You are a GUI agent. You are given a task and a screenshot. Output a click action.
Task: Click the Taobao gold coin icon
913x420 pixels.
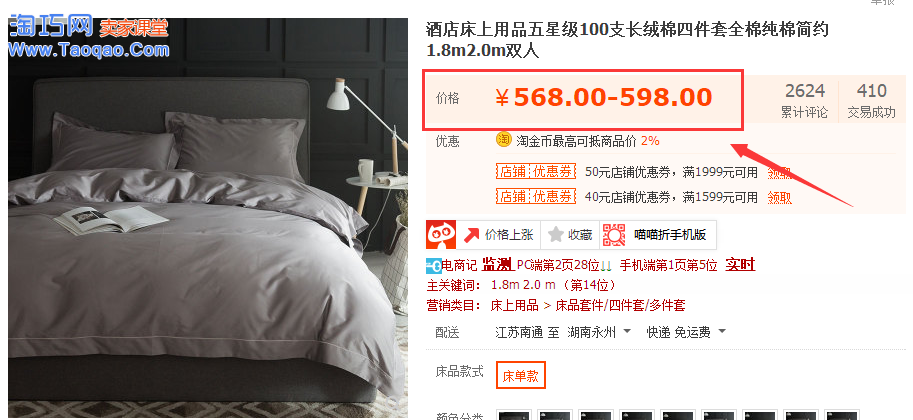503,140
